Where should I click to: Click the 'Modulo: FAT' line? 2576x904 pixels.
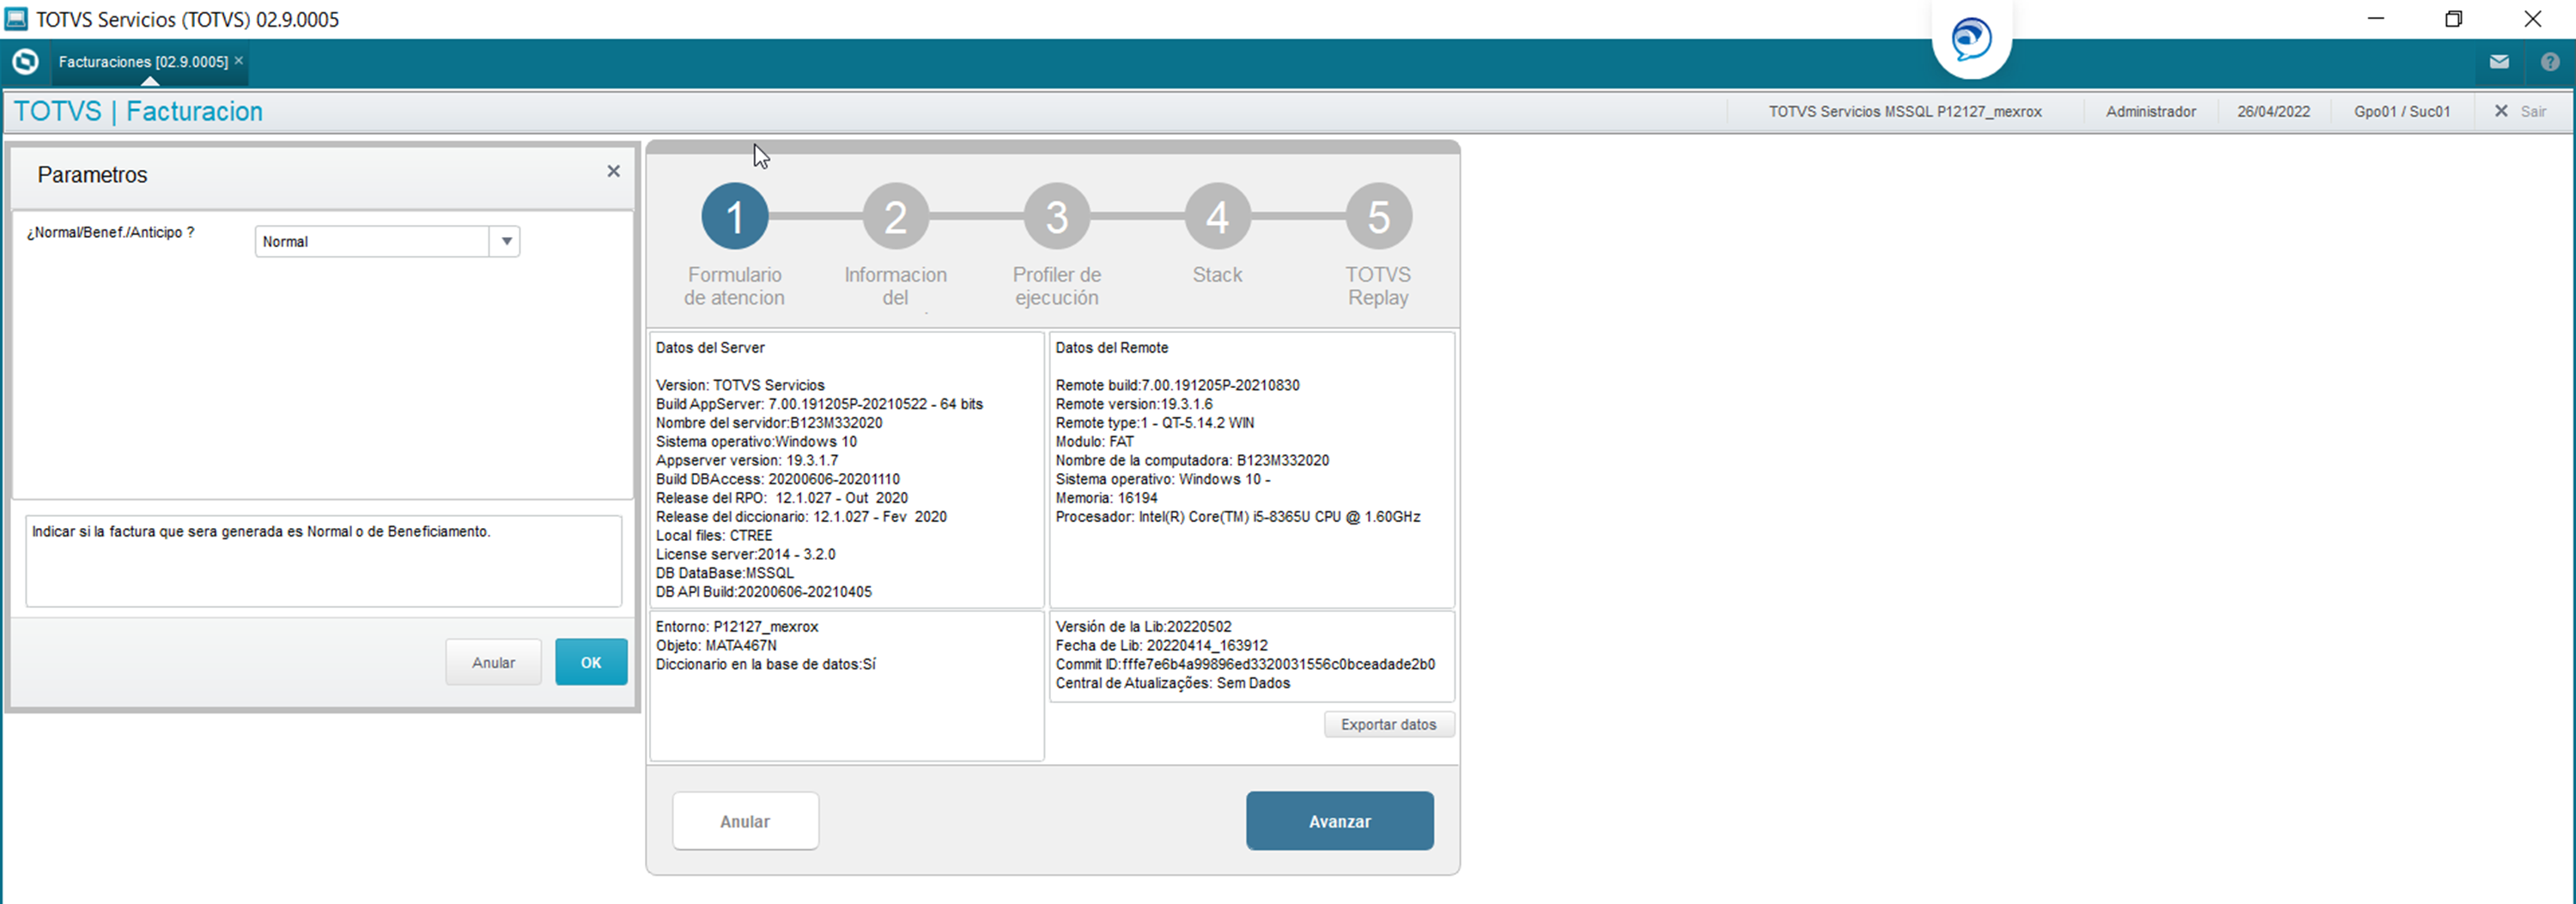point(1094,442)
